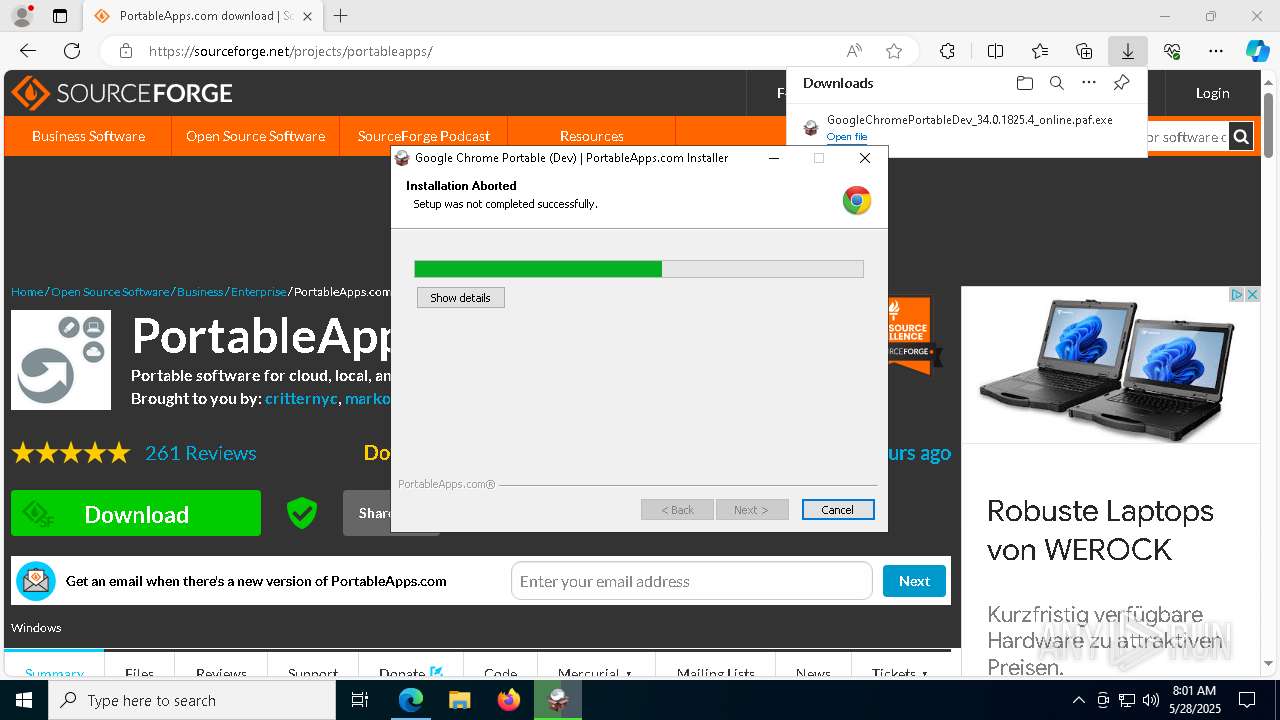The image size is (1280, 720).
Task: Open the Business breadcrumb link
Action: [200, 292]
